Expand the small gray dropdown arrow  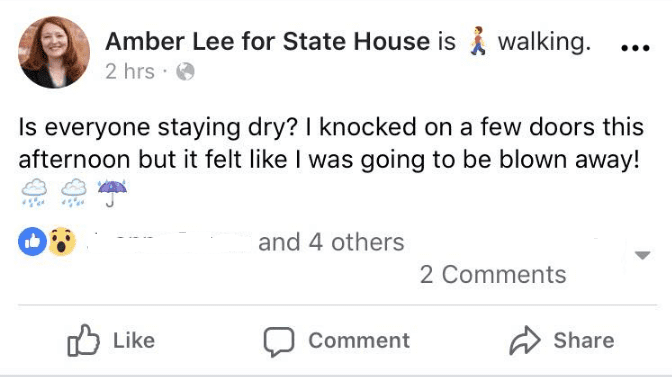[x=642, y=255]
